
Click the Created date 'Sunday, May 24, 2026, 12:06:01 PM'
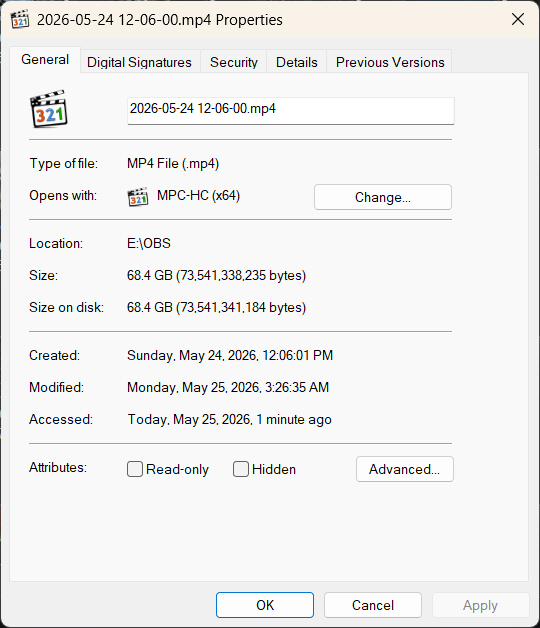tap(230, 356)
